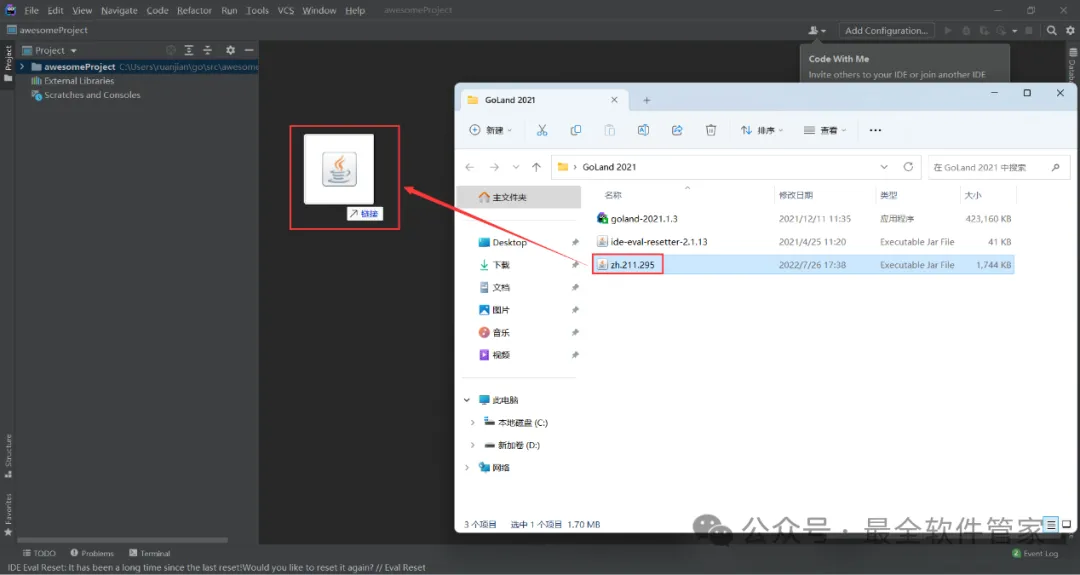Viewport: 1080px width, 575px height.
Task: Open the Terminal tool window tab
Action: pyautogui.click(x=149, y=553)
